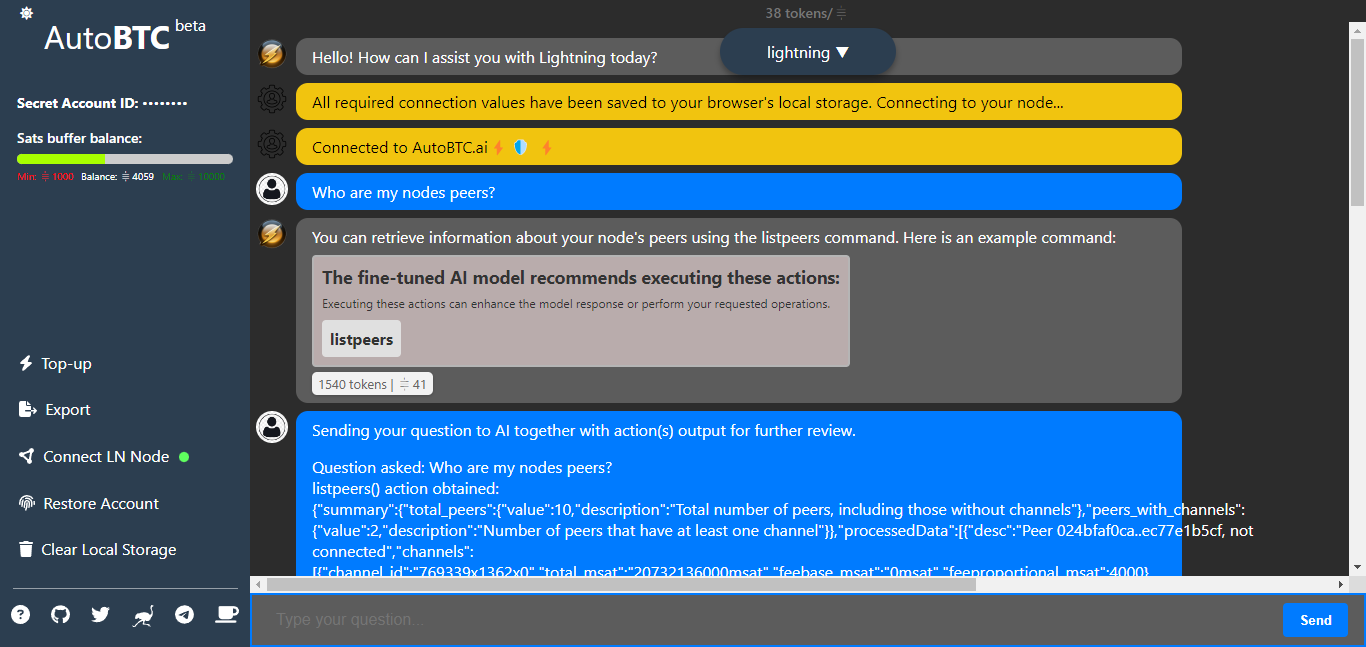Image resolution: width=1366 pixels, height=647 pixels.
Task: Click the Export file icon
Action: click(x=27, y=409)
